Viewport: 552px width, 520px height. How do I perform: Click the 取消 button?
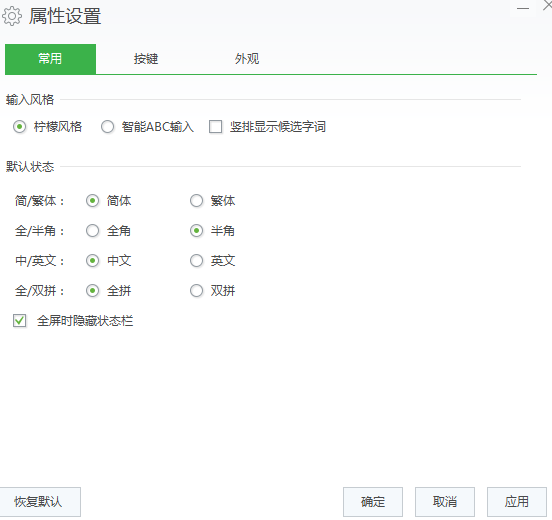coord(445,502)
